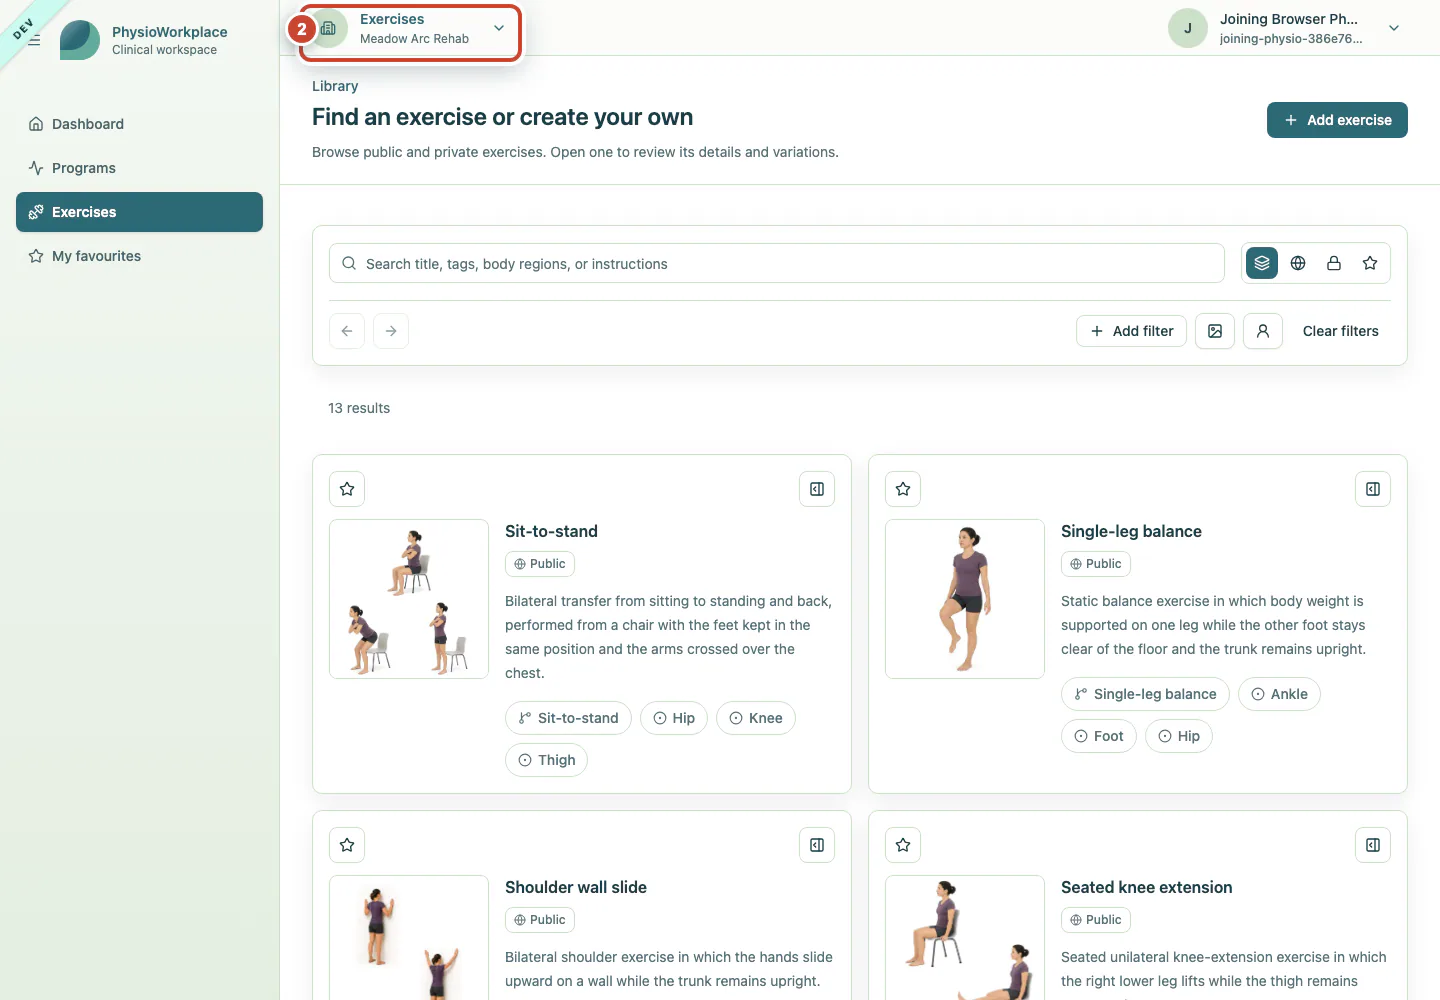
Task: Click the Knee body region tag
Action: click(756, 718)
